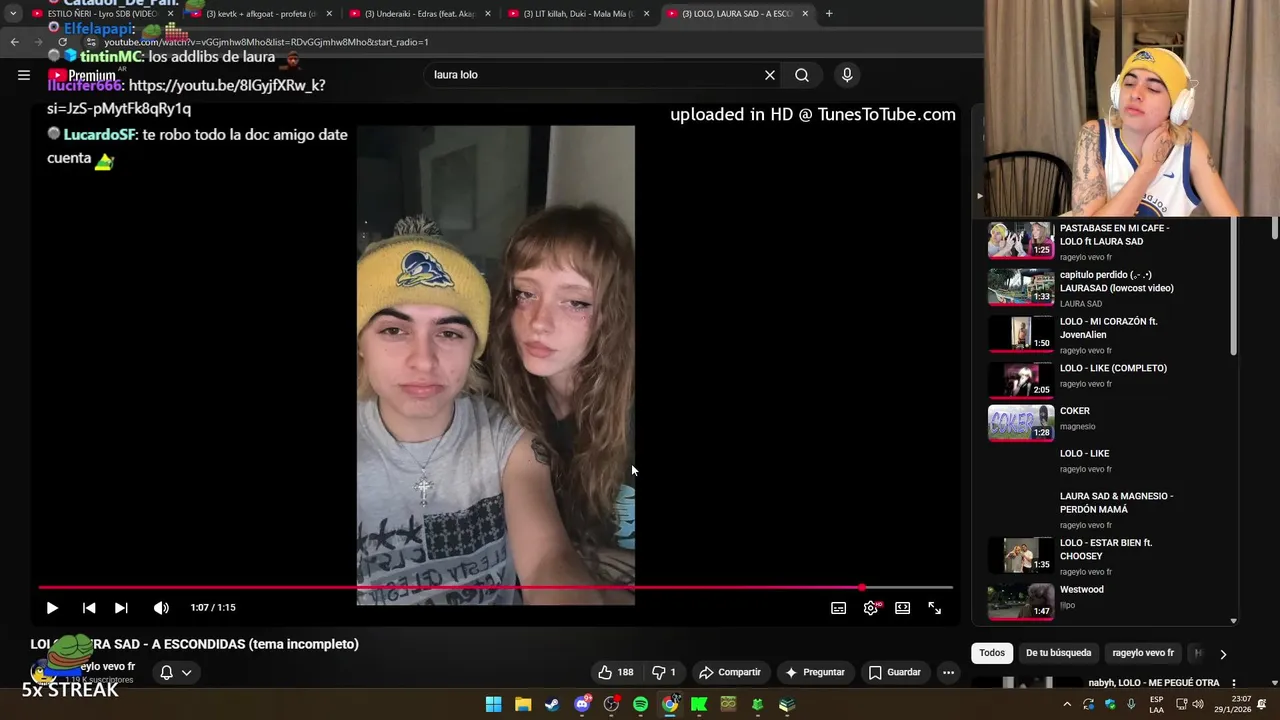Open the Westwood video thumbnail
The image size is (1280, 720).
[1021, 601]
